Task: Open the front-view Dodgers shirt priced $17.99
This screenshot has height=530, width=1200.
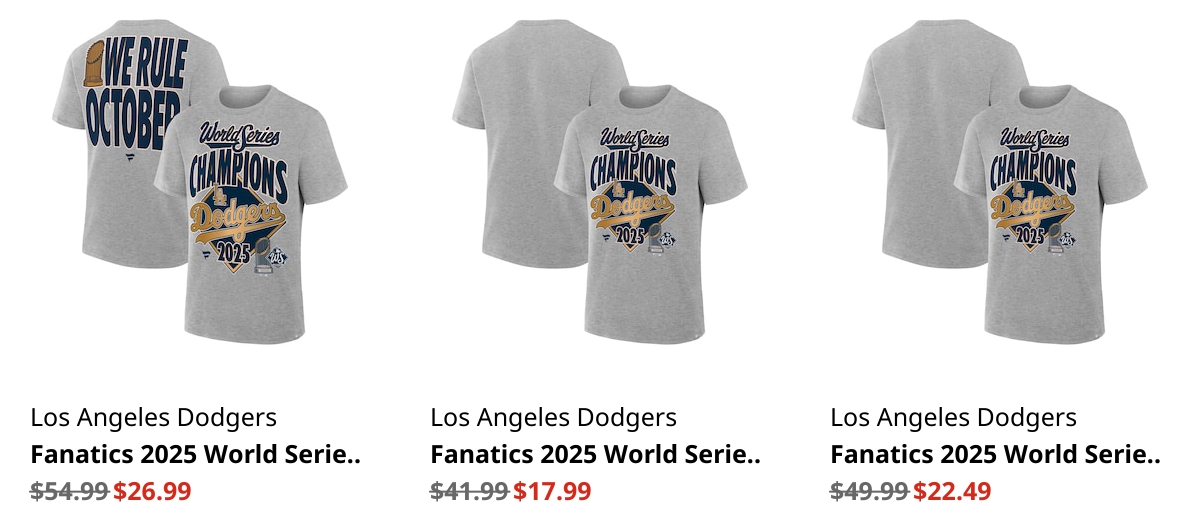Action: click(x=650, y=215)
